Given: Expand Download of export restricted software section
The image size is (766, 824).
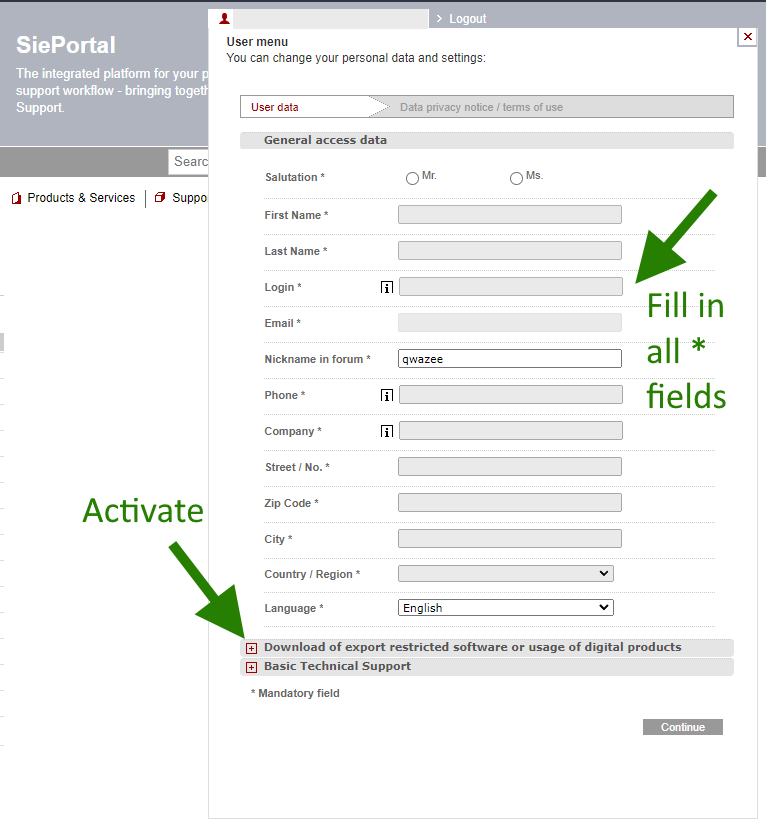Looking at the screenshot, I should [x=251, y=648].
